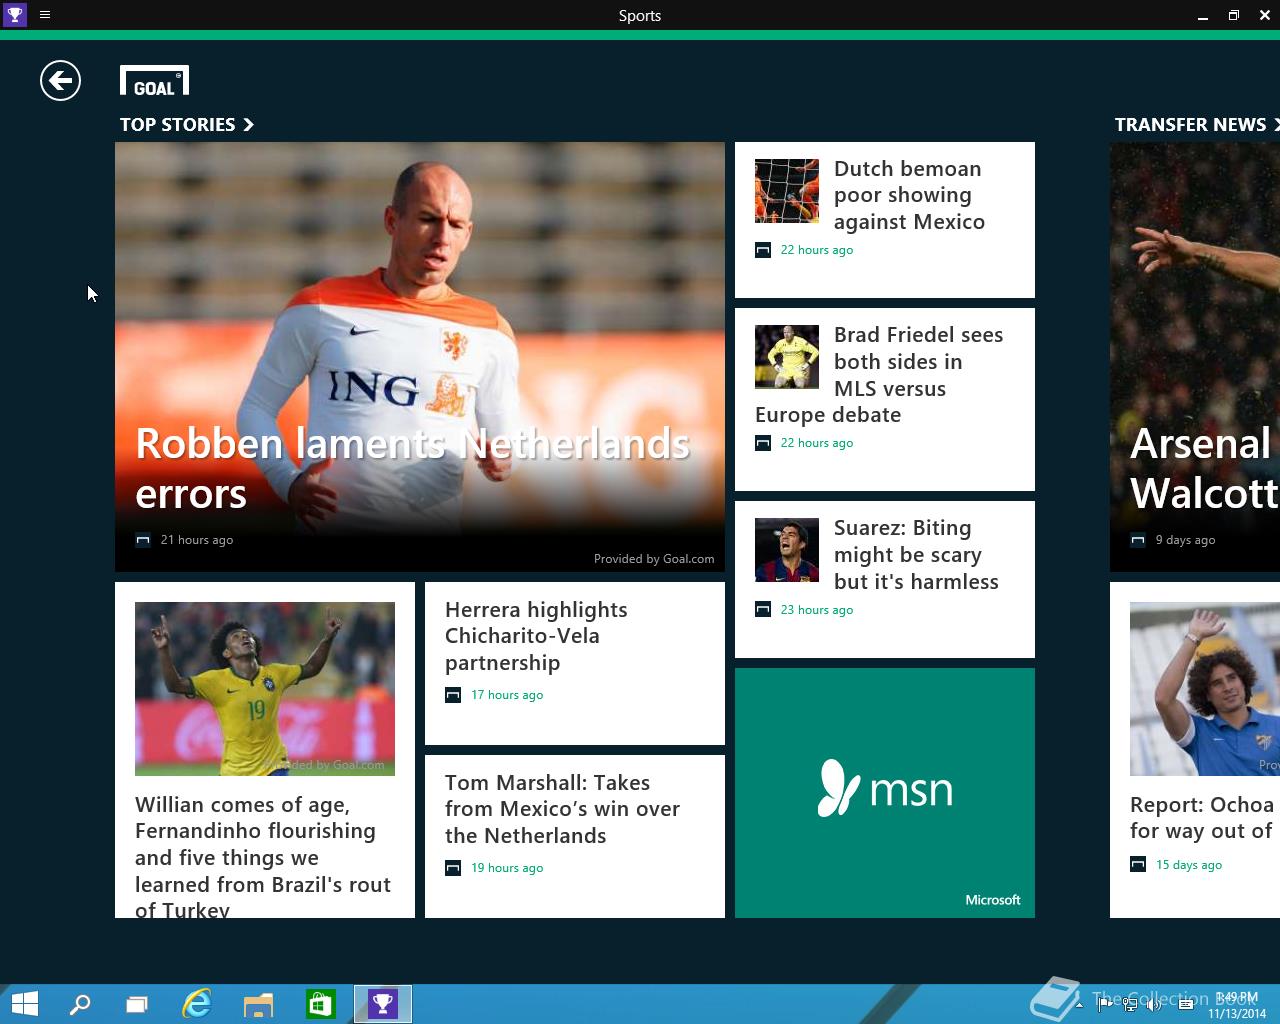
Task: Open the Suarez biting article
Action: pos(885,579)
